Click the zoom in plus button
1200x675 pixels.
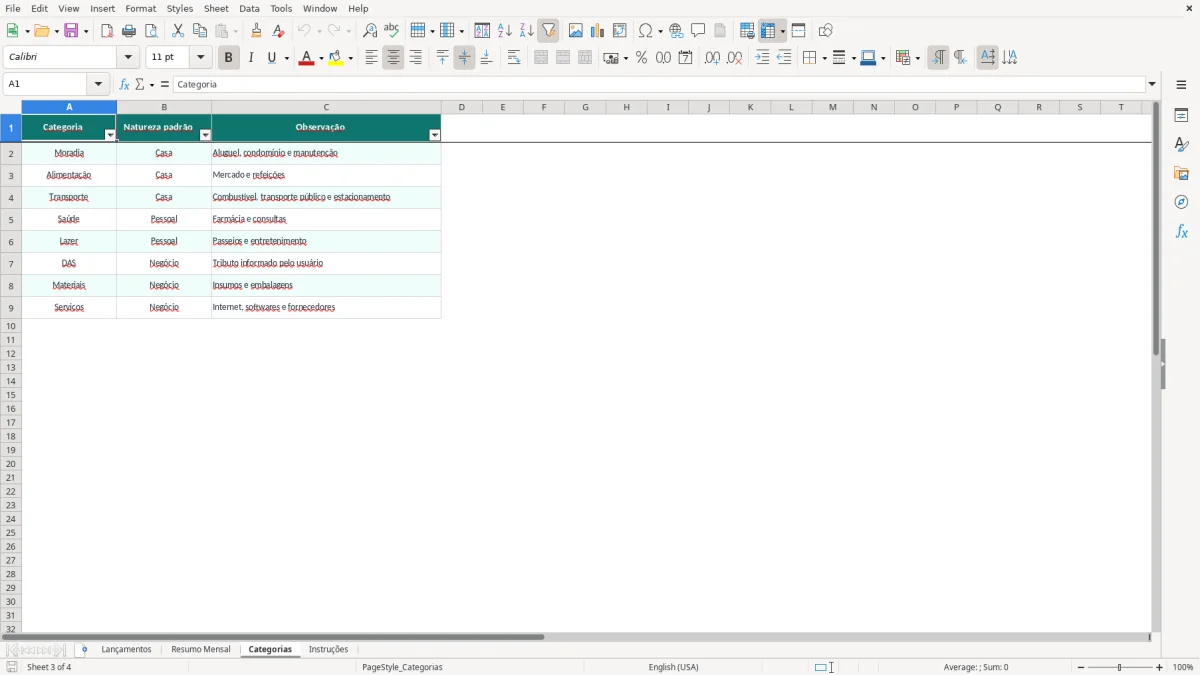(x=1160, y=667)
